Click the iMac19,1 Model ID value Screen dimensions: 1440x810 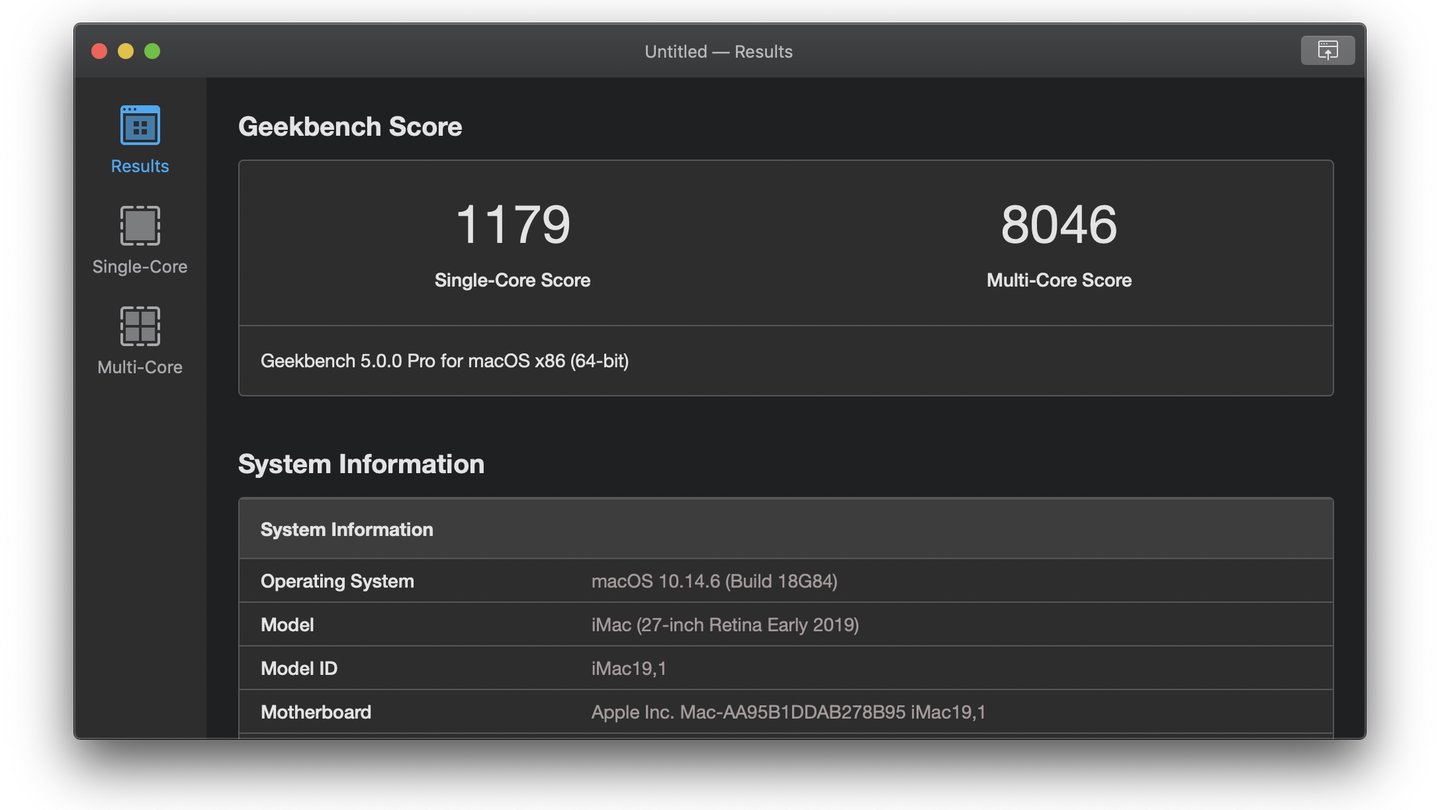tap(629, 668)
